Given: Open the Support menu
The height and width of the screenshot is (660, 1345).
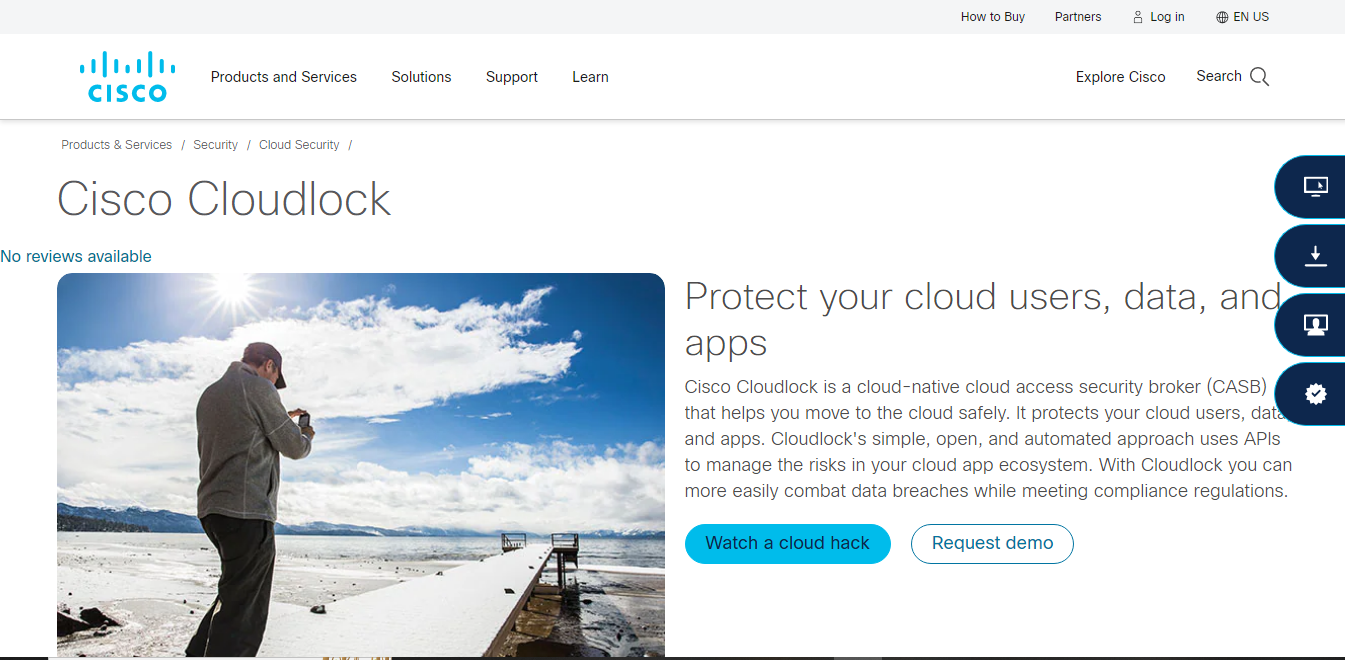Looking at the screenshot, I should [x=512, y=77].
